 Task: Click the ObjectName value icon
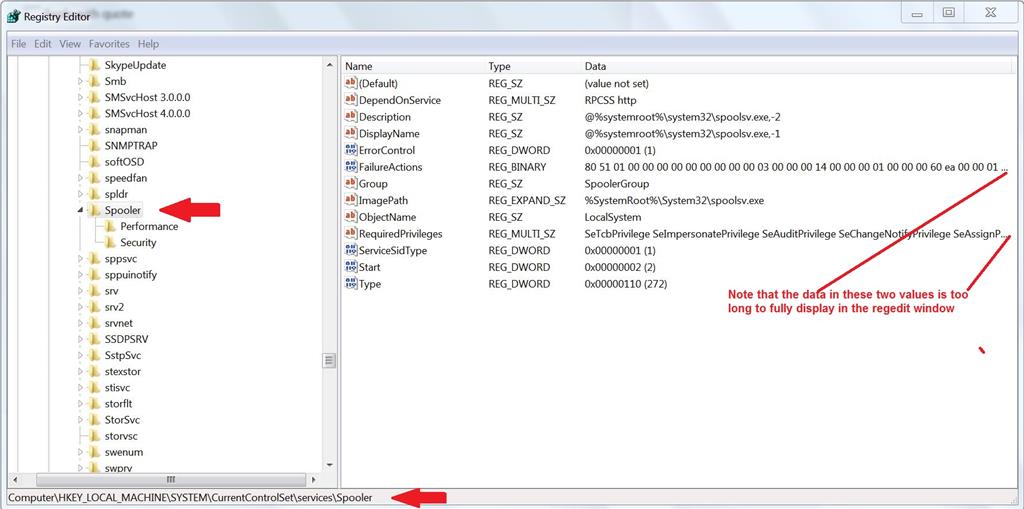point(351,217)
